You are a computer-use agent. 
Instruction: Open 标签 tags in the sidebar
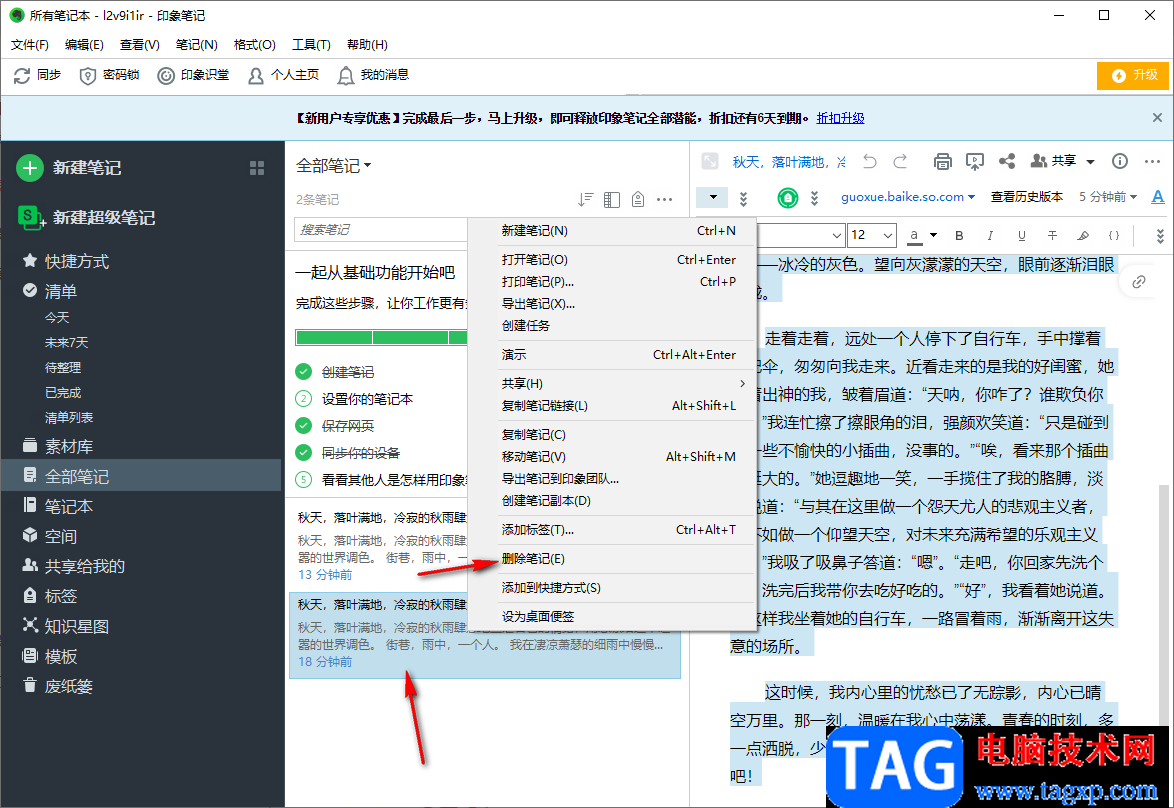coord(49,596)
